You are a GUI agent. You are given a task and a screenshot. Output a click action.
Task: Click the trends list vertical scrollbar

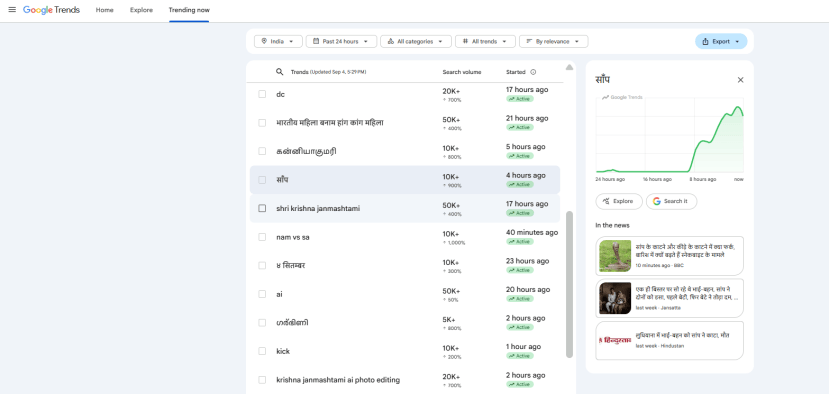click(x=569, y=285)
